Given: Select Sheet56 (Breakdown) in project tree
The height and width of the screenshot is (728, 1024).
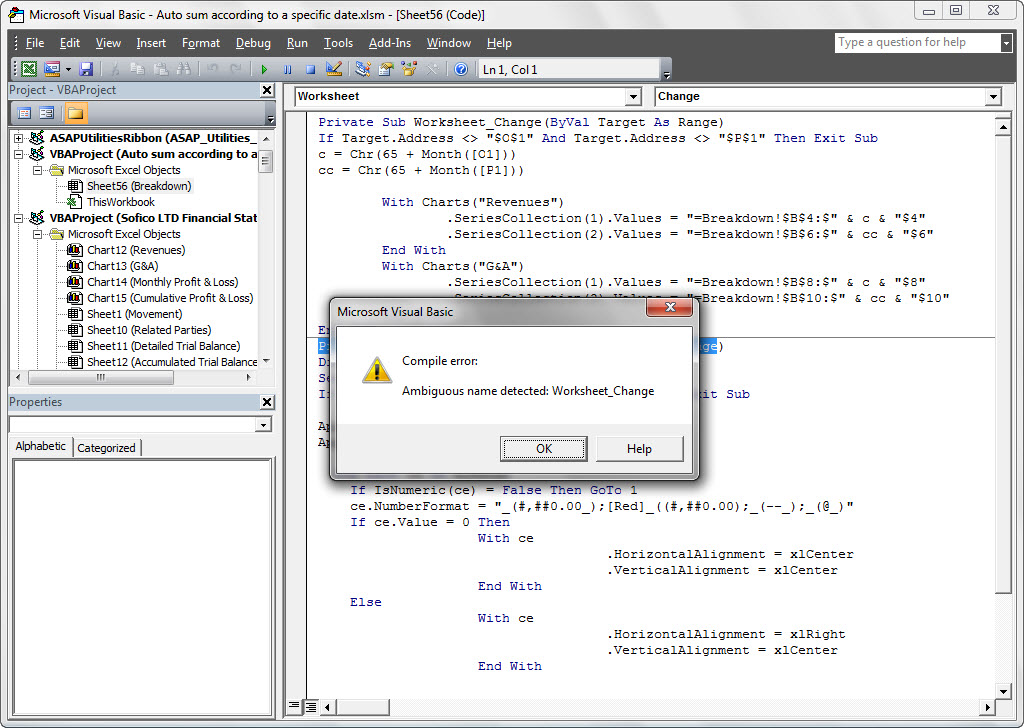Looking at the screenshot, I should (x=139, y=186).
